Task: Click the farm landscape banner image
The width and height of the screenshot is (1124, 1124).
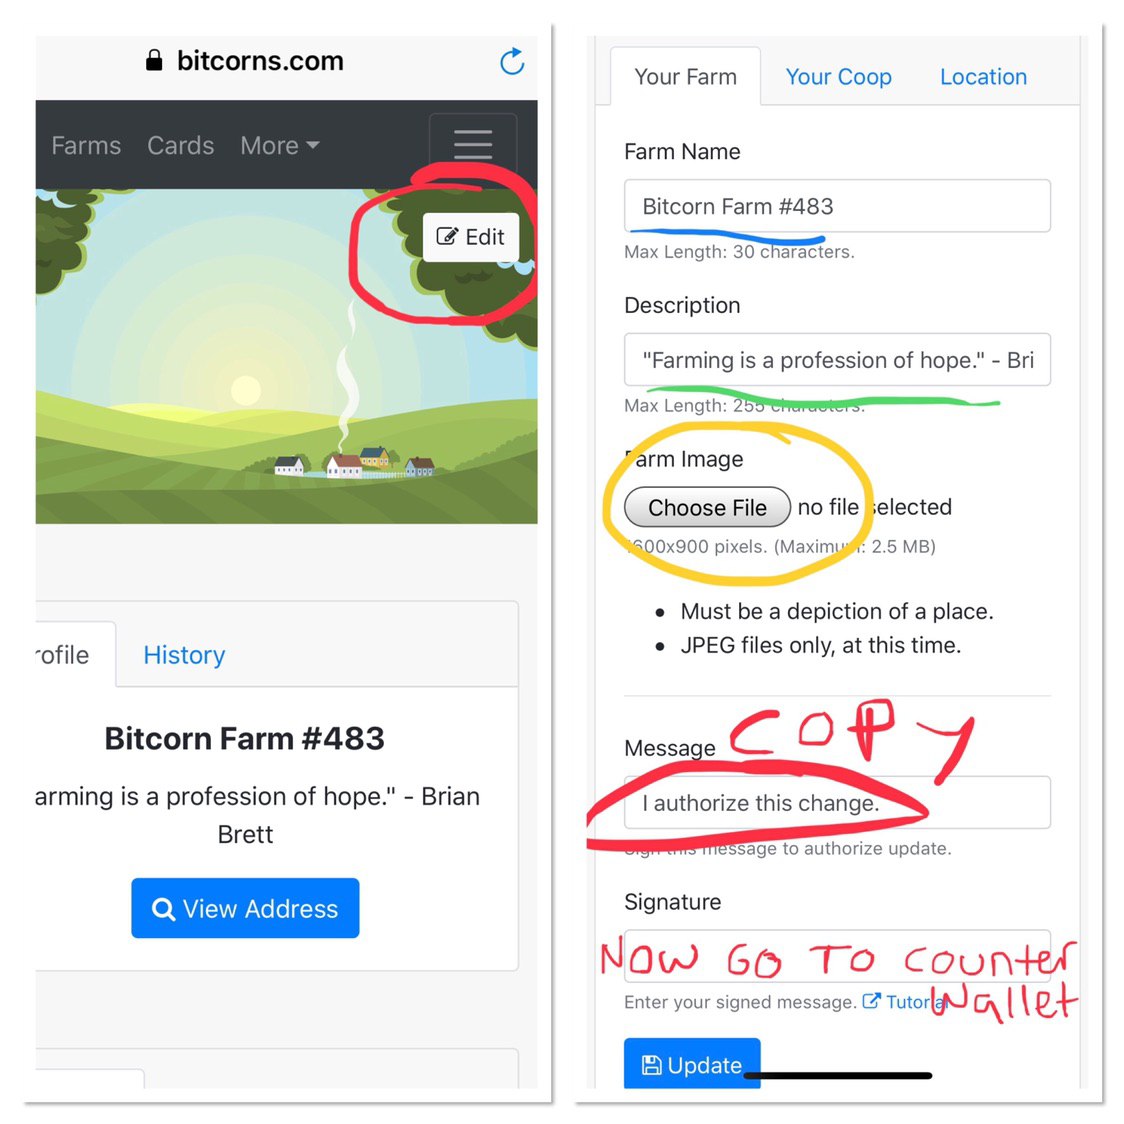Action: coord(286,356)
